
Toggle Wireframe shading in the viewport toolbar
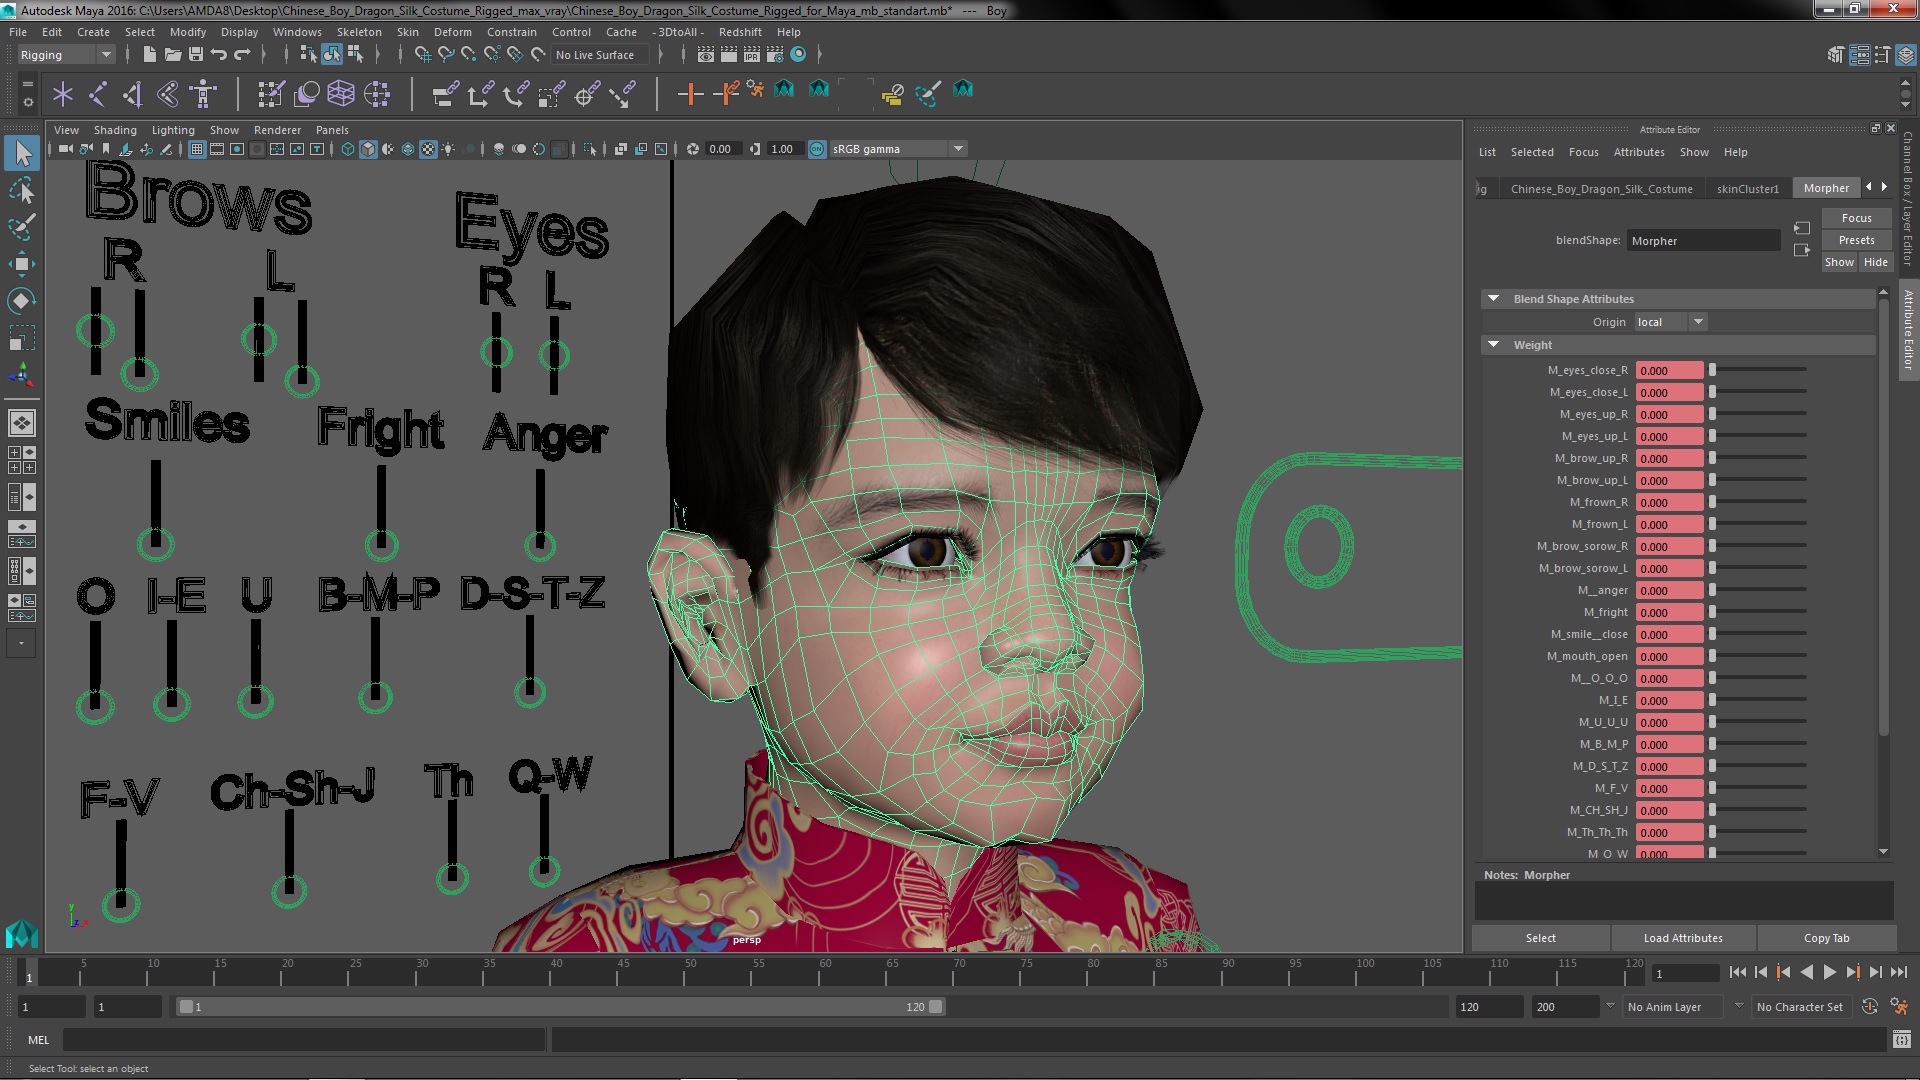[x=348, y=149]
